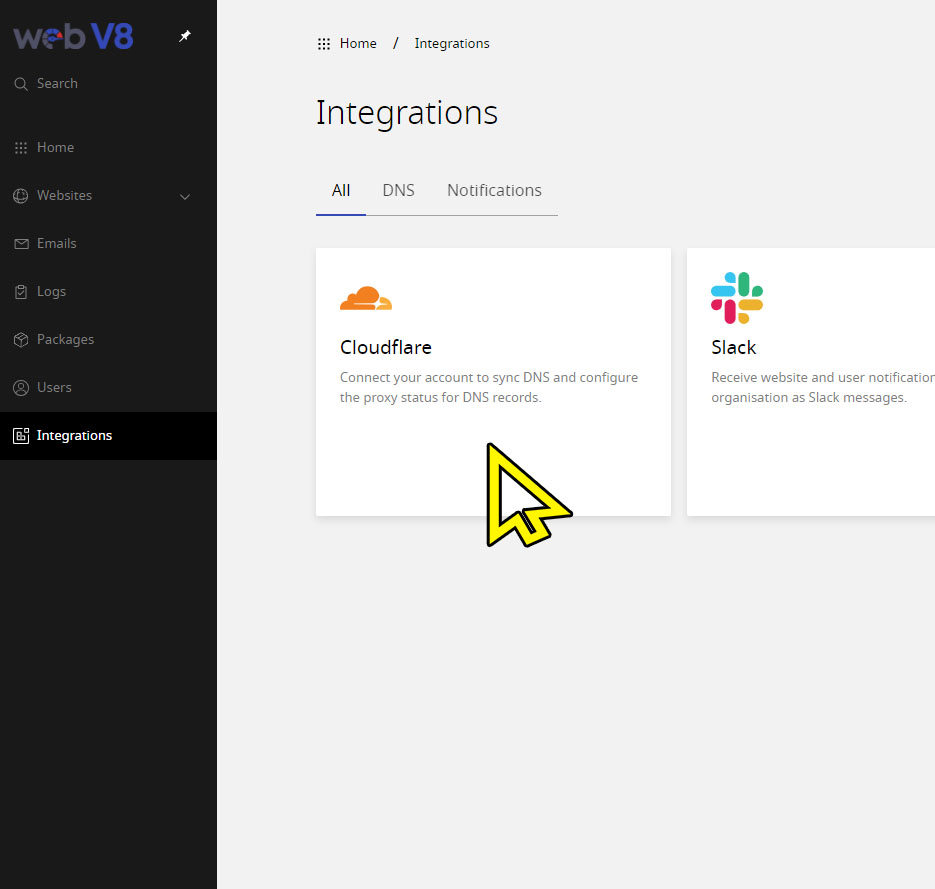Click the Integrations breadcrumb text

(x=452, y=44)
